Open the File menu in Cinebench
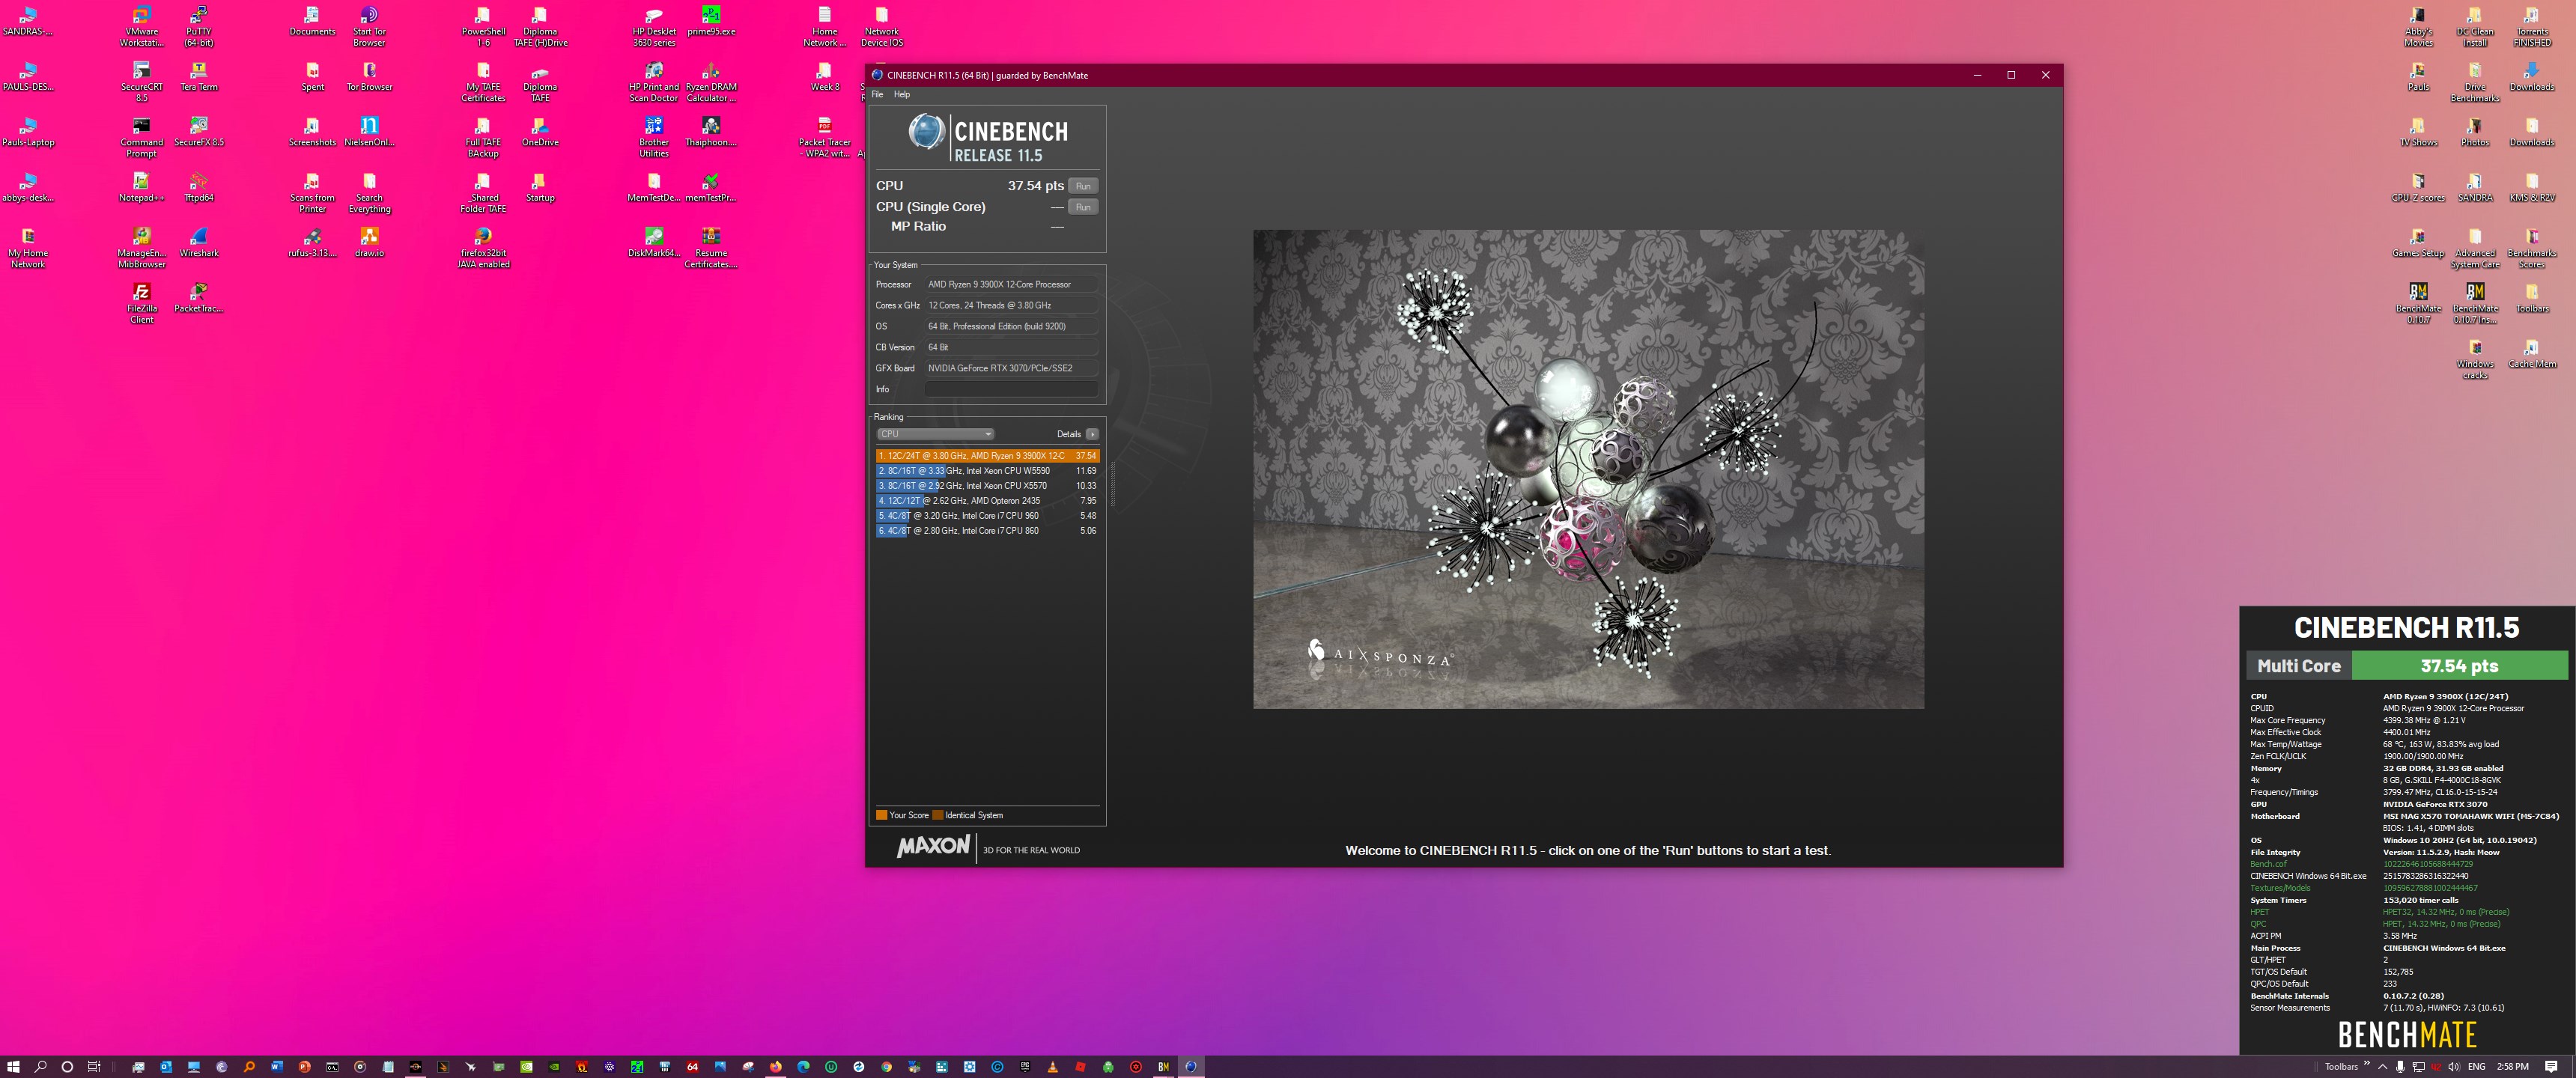2576x1078 pixels. pos(877,94)
